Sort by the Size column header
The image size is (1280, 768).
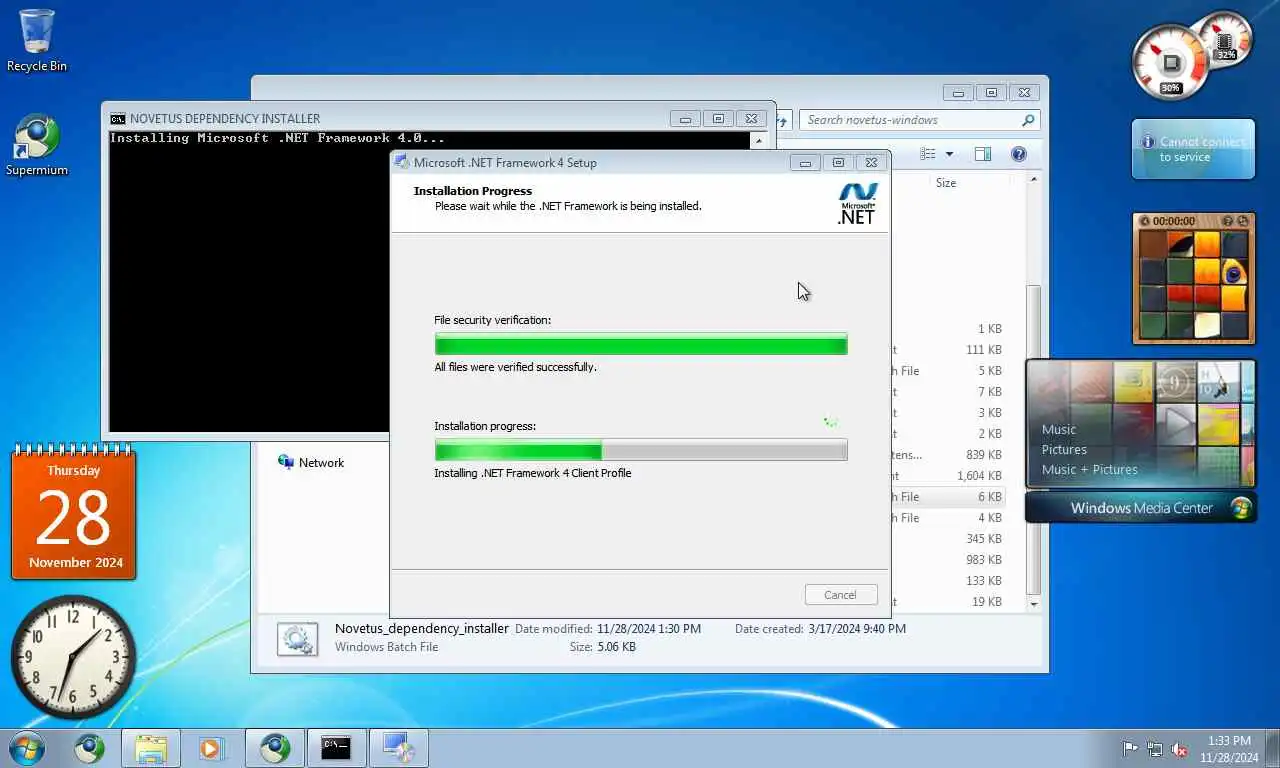946,183
